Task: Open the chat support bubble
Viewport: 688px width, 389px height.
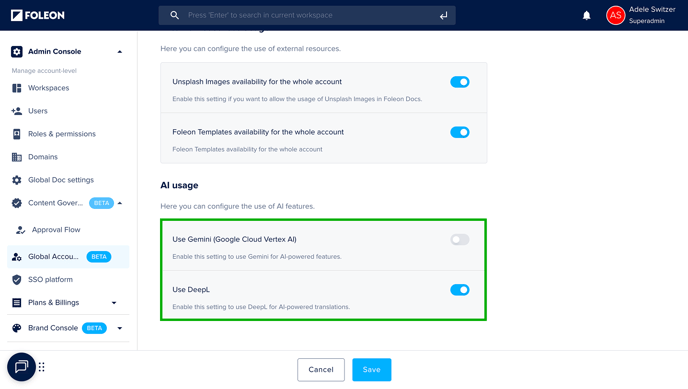Action: (x=21, y=367)
